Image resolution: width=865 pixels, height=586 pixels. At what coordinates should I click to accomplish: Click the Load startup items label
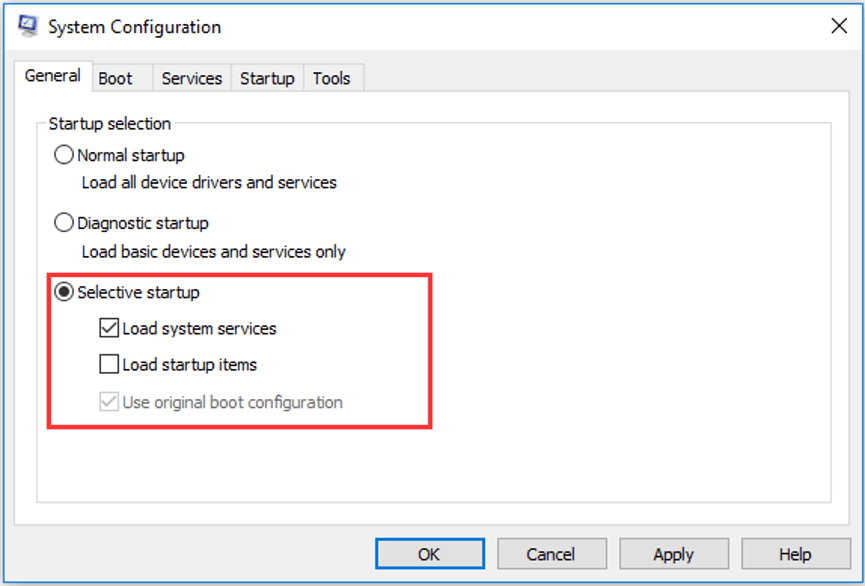click(190, 365)
